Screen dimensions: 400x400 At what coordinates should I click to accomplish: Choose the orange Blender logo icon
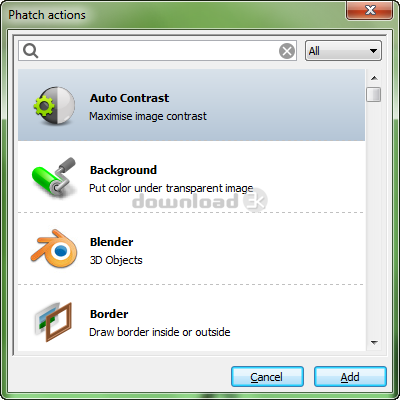(x=54, y=249)
